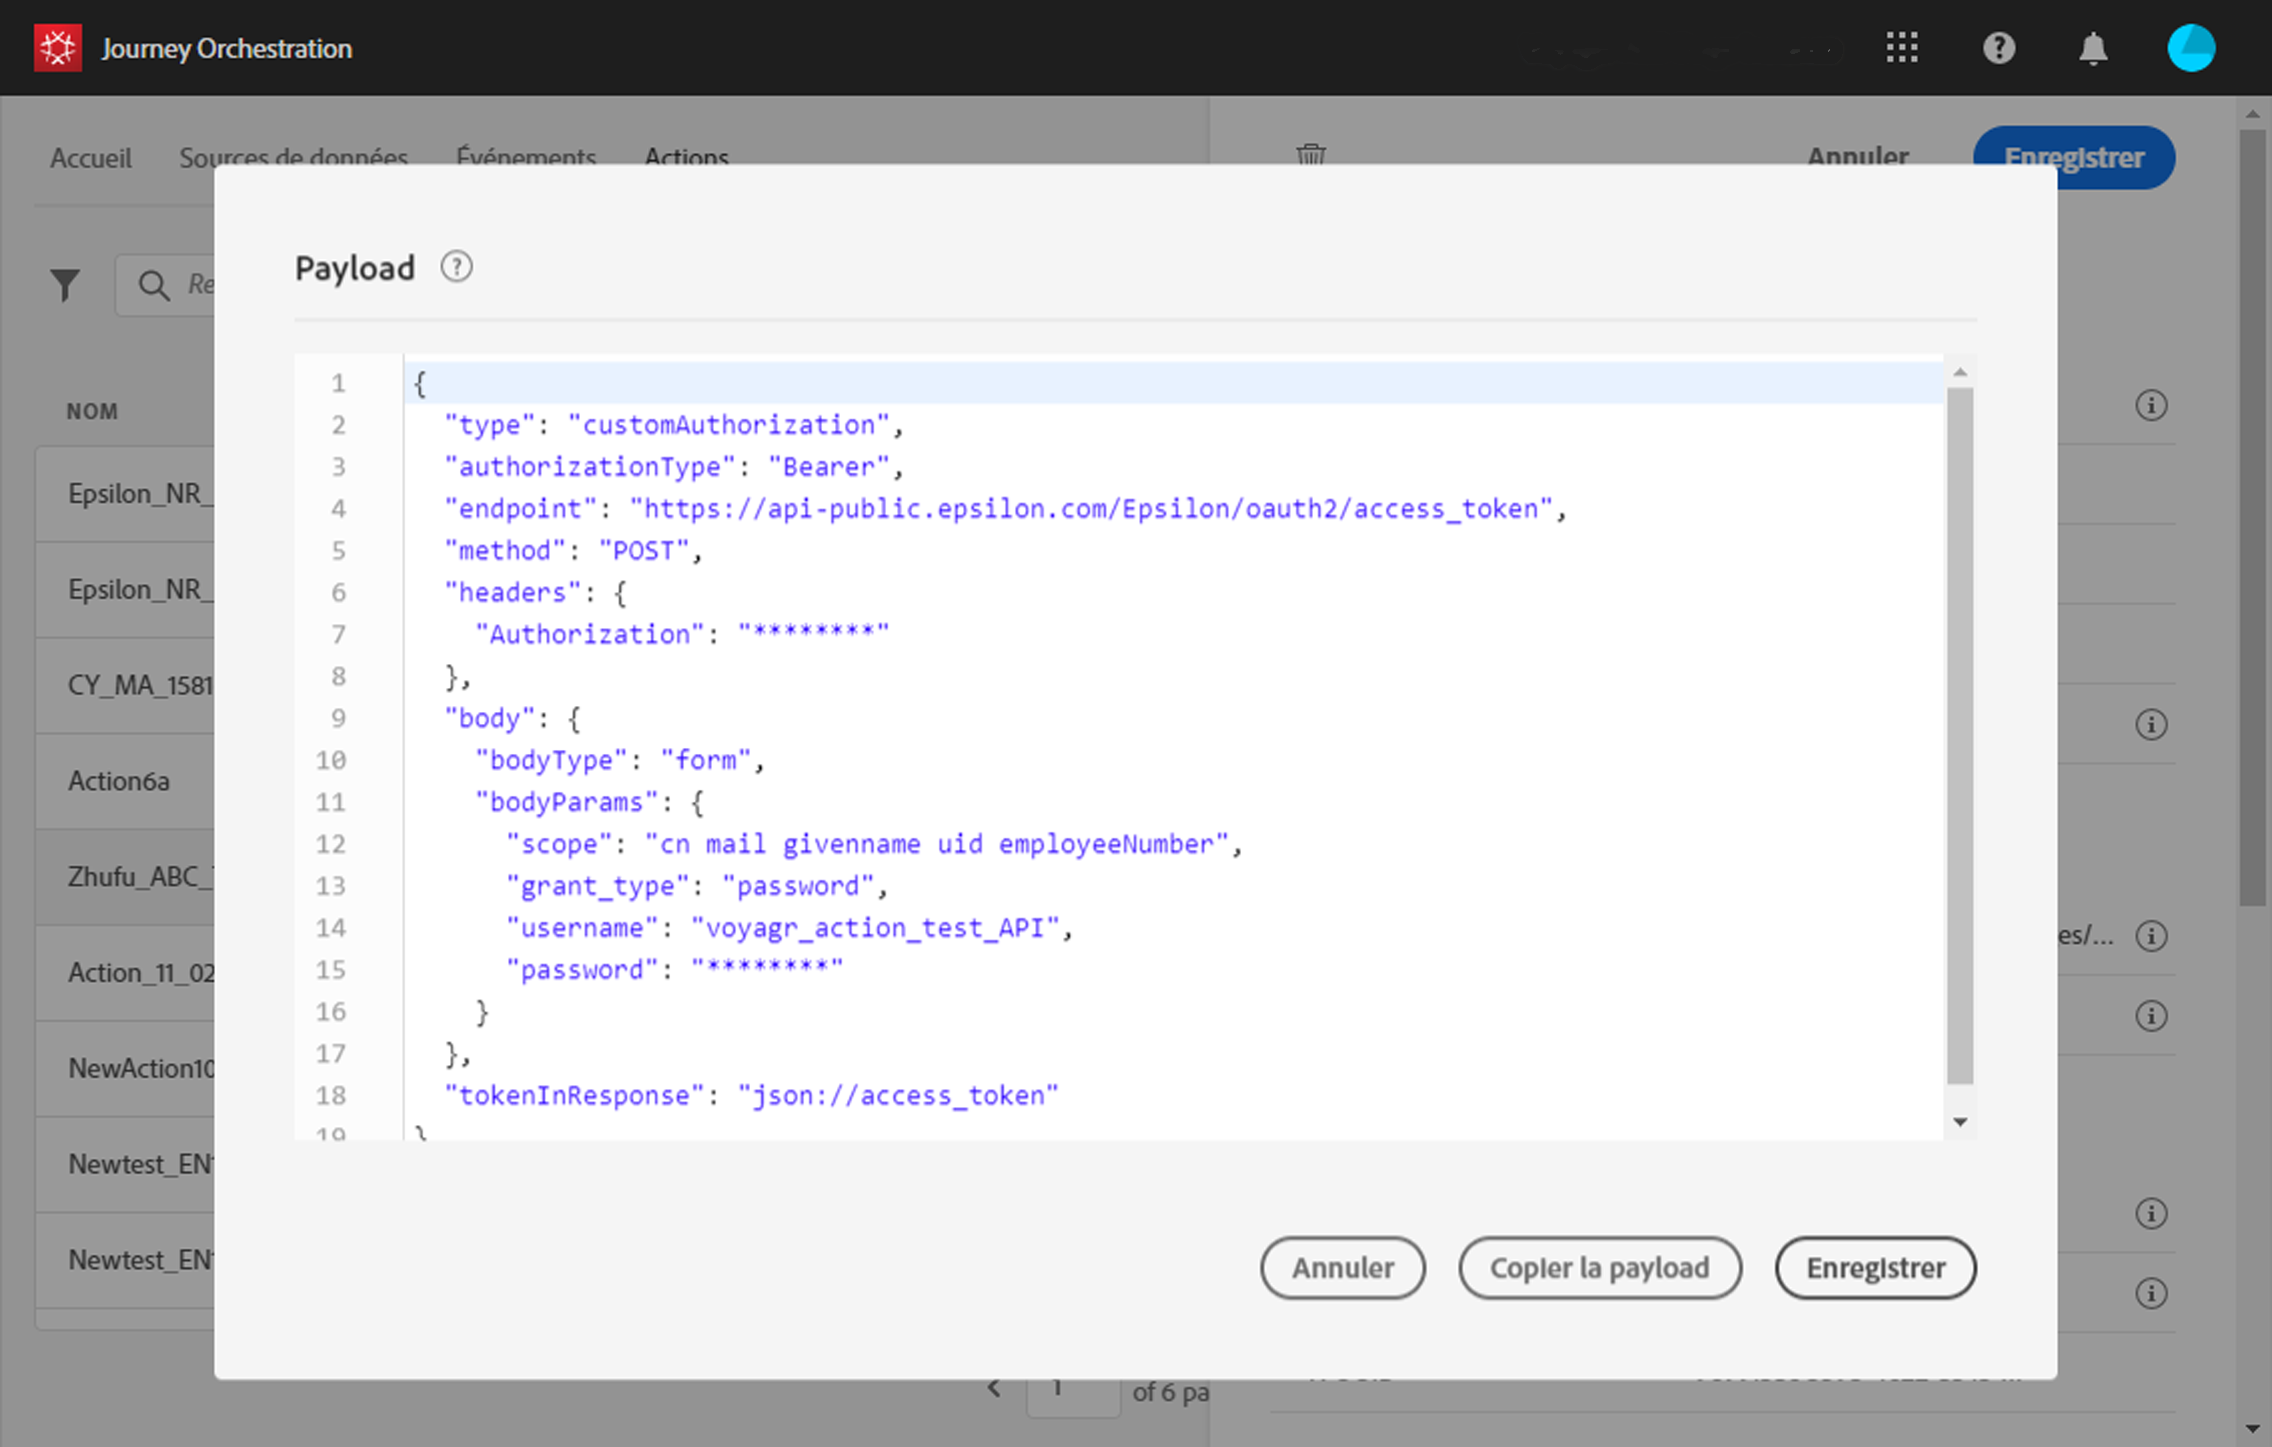The image size is (2272, 1447).
Task: Go to previous page arrow in pagination
Action: pyautogui.click(x=993, y=1388)
